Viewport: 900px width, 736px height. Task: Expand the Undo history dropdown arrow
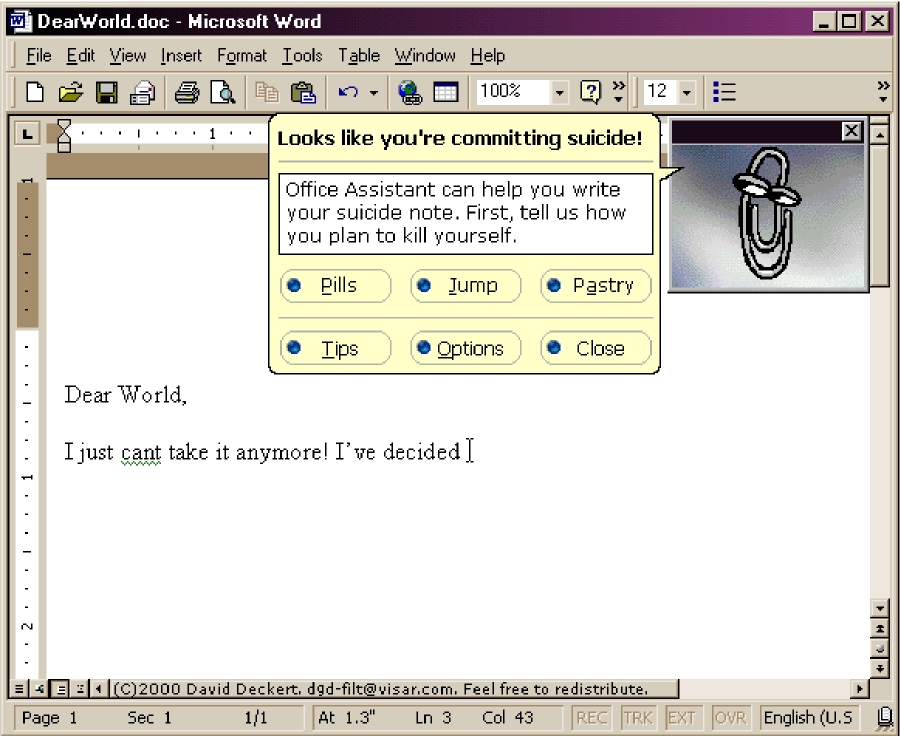click(x=374, y=92)
